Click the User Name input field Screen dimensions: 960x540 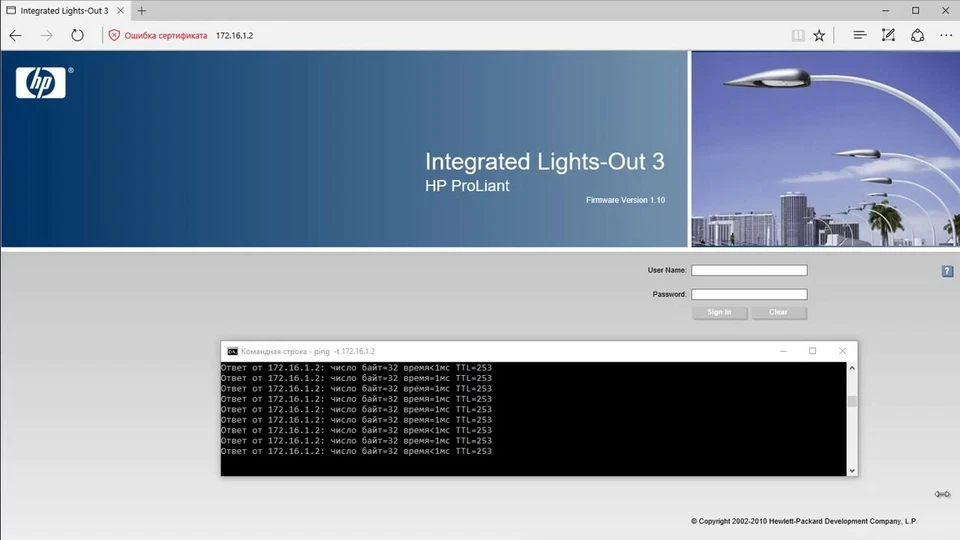(x=749, y=270)
